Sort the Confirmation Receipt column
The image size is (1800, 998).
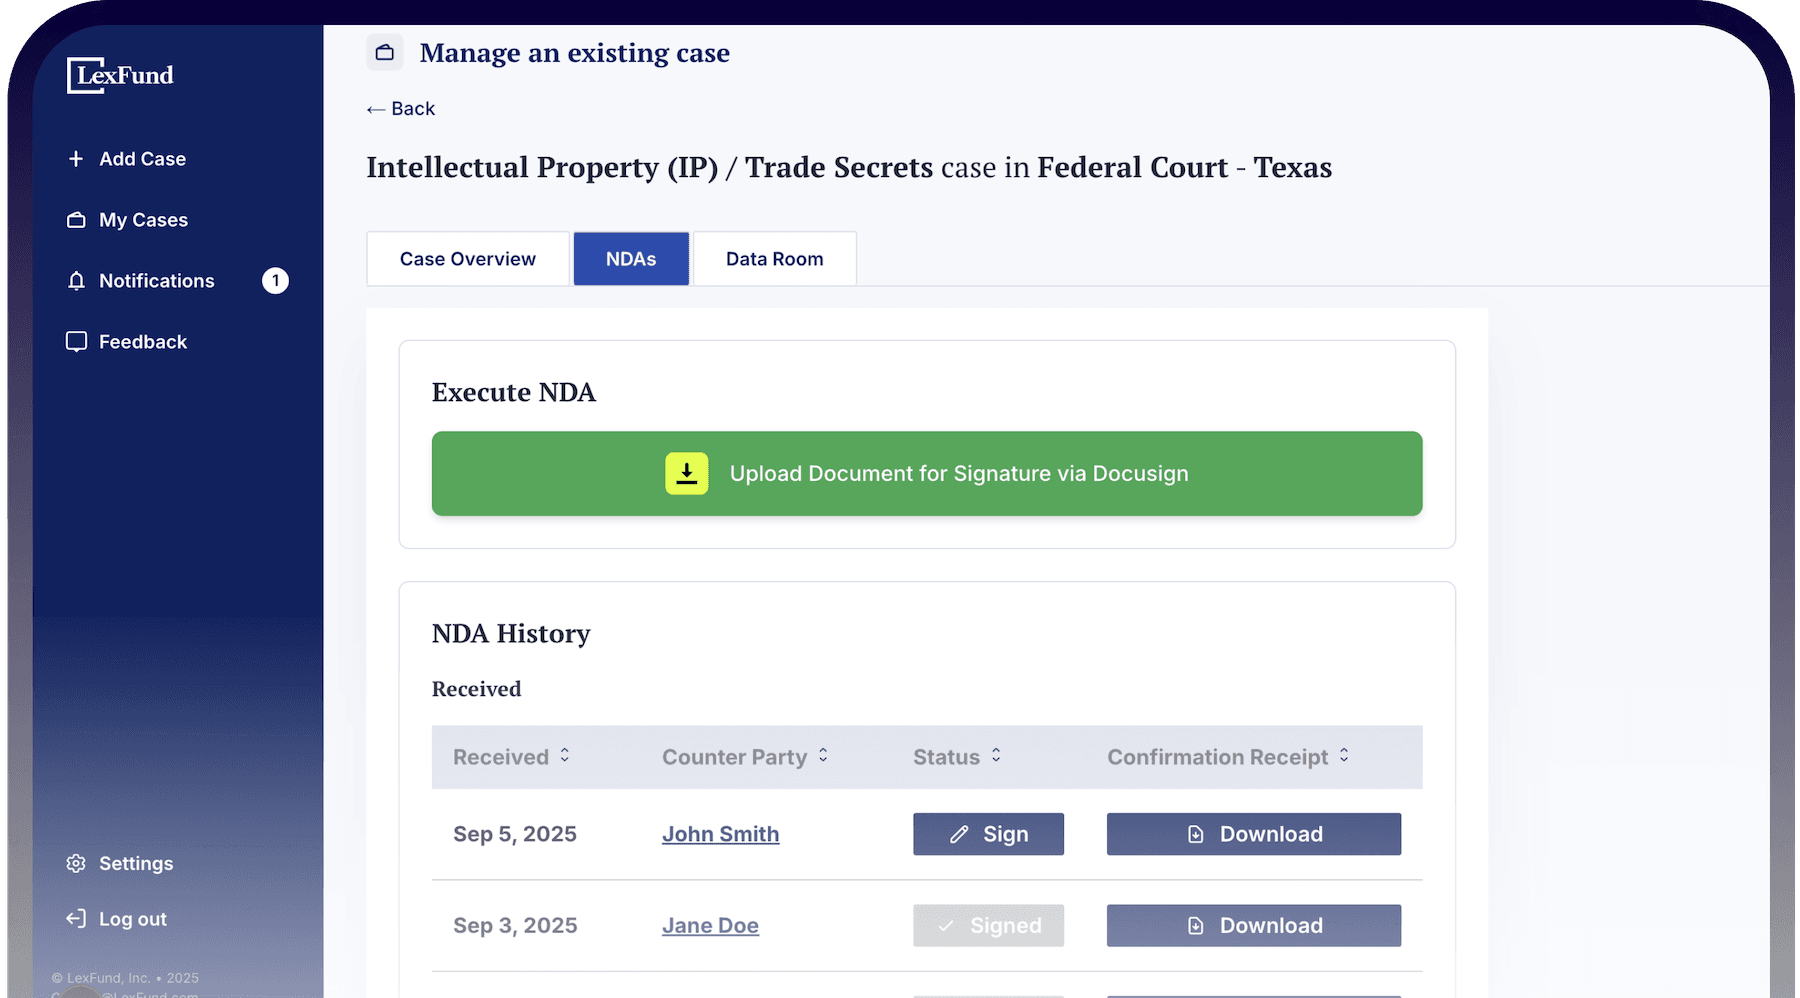[x=1344, y=757]
